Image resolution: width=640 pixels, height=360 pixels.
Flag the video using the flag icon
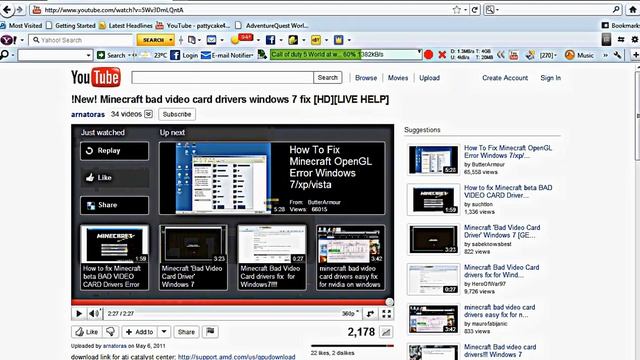pyautogui.click(x=210, y=332)
